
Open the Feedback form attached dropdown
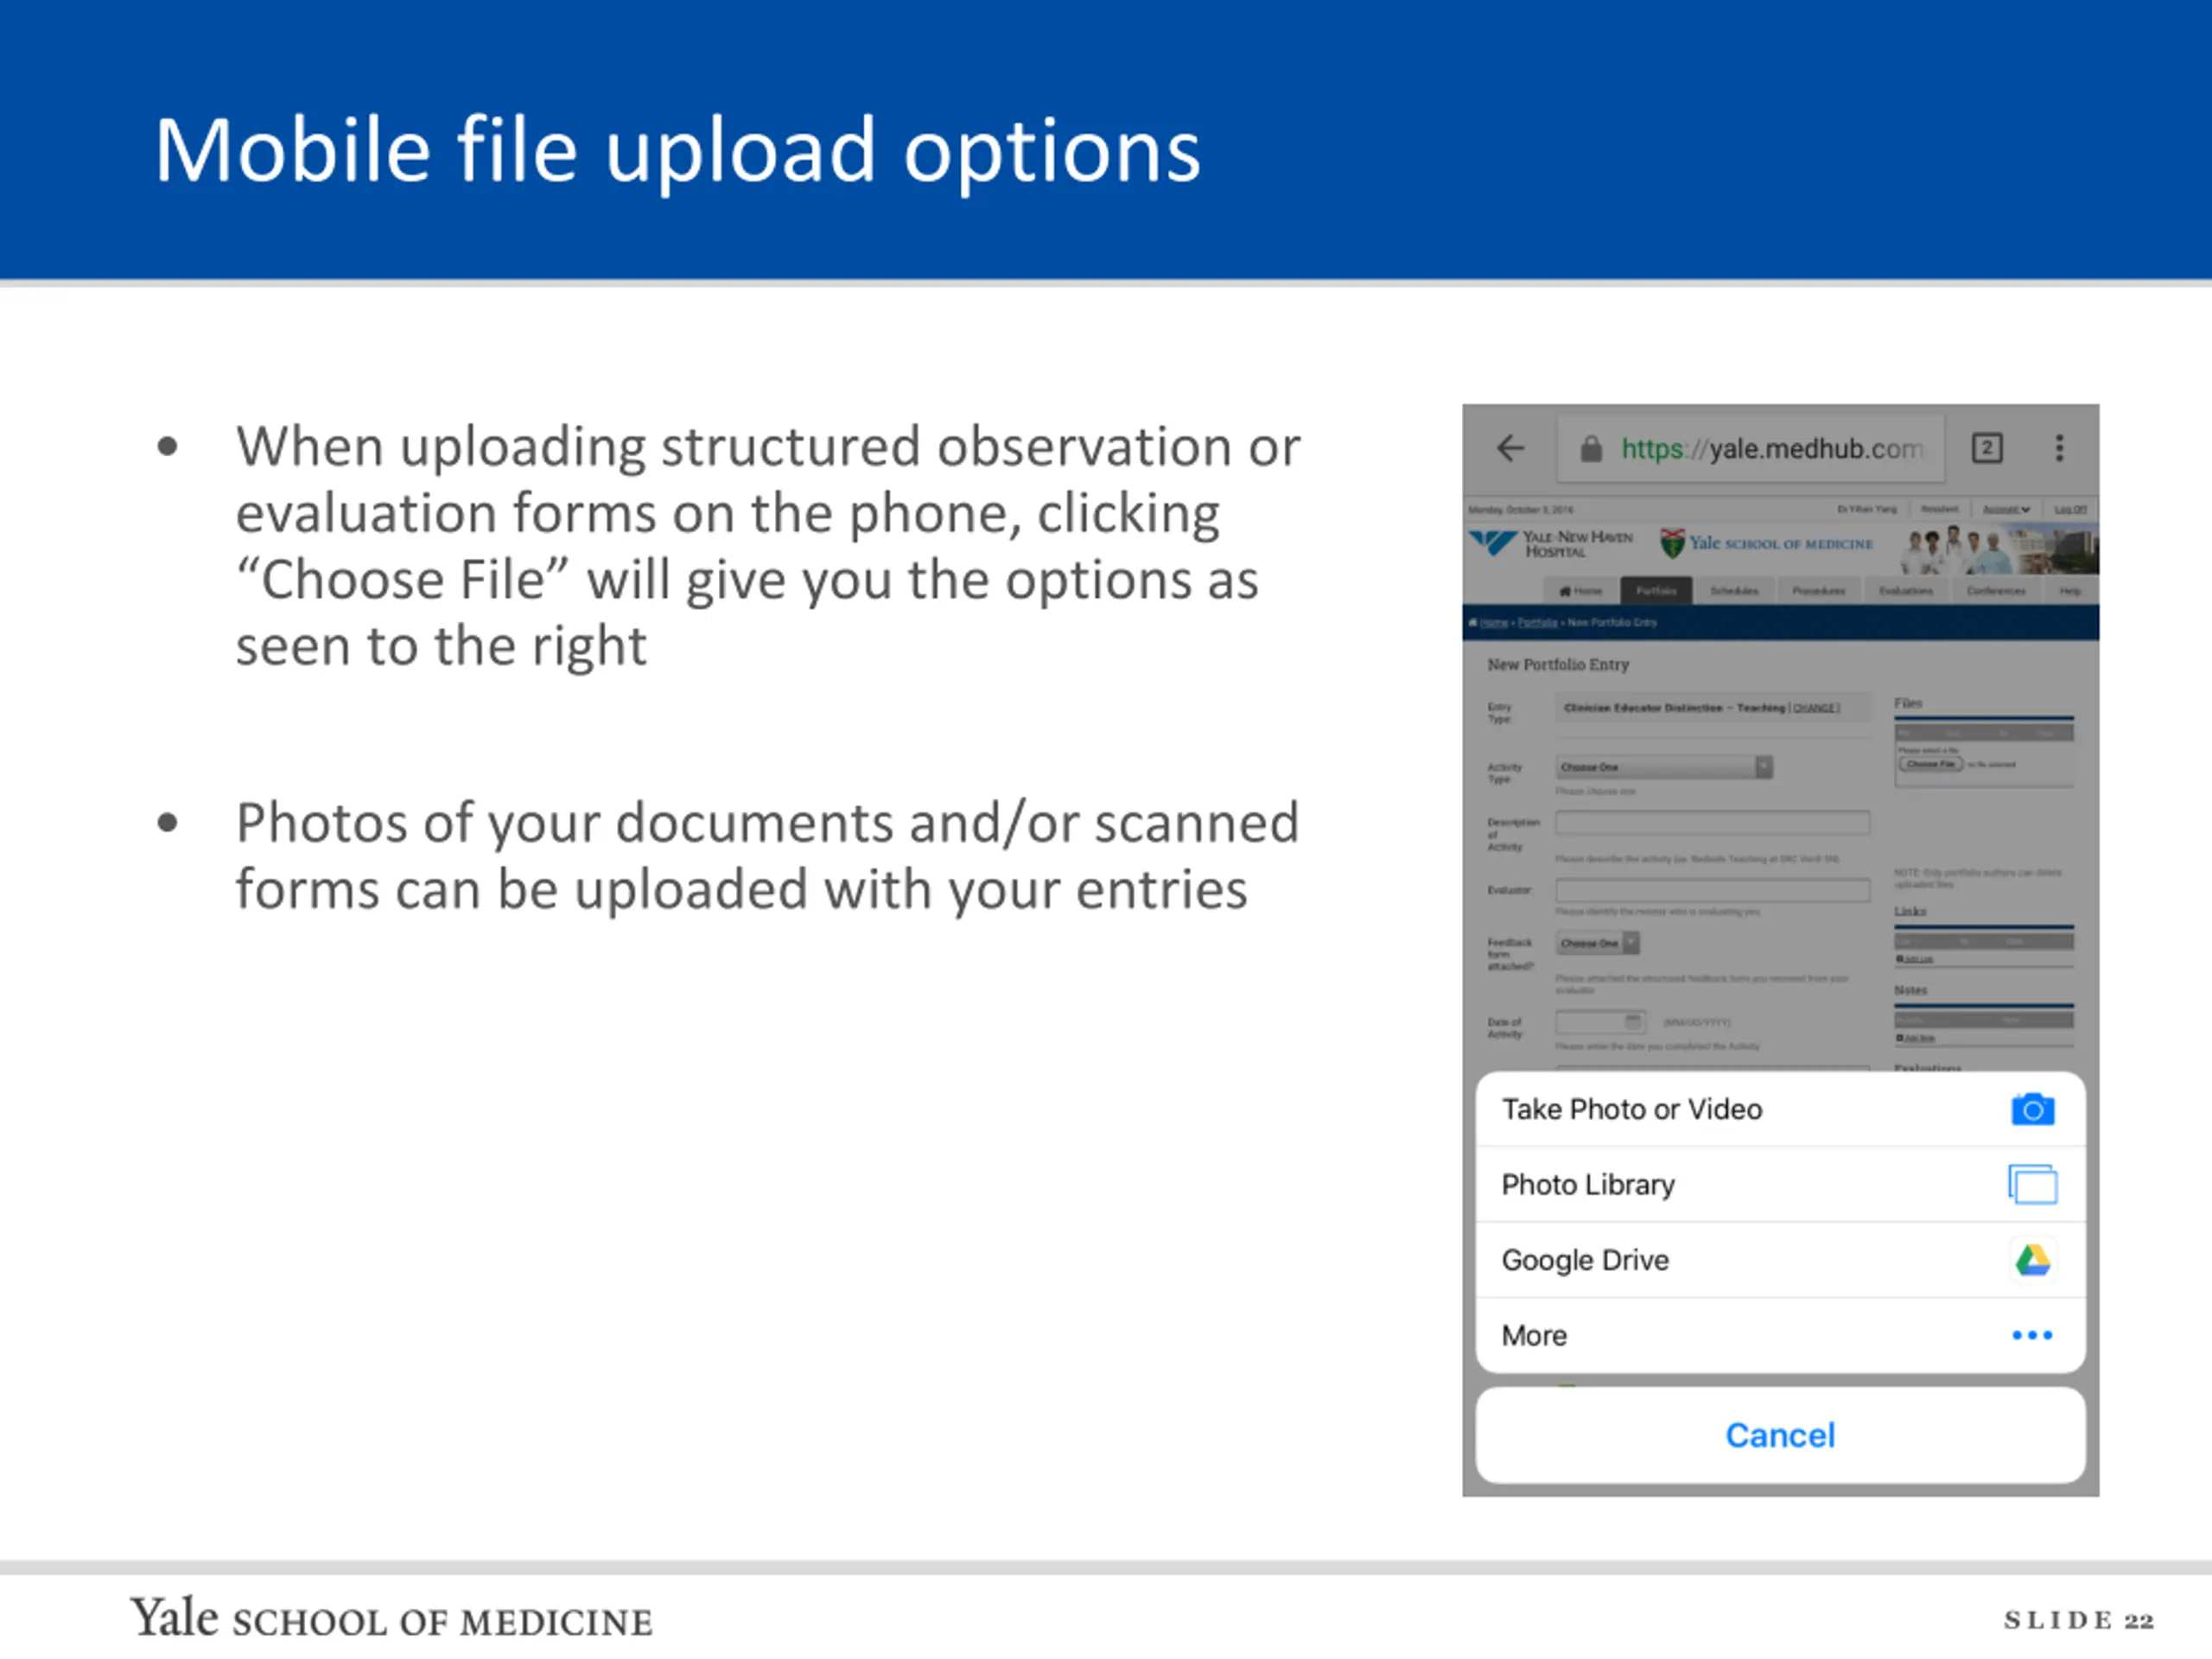[x=1597, y=943]
